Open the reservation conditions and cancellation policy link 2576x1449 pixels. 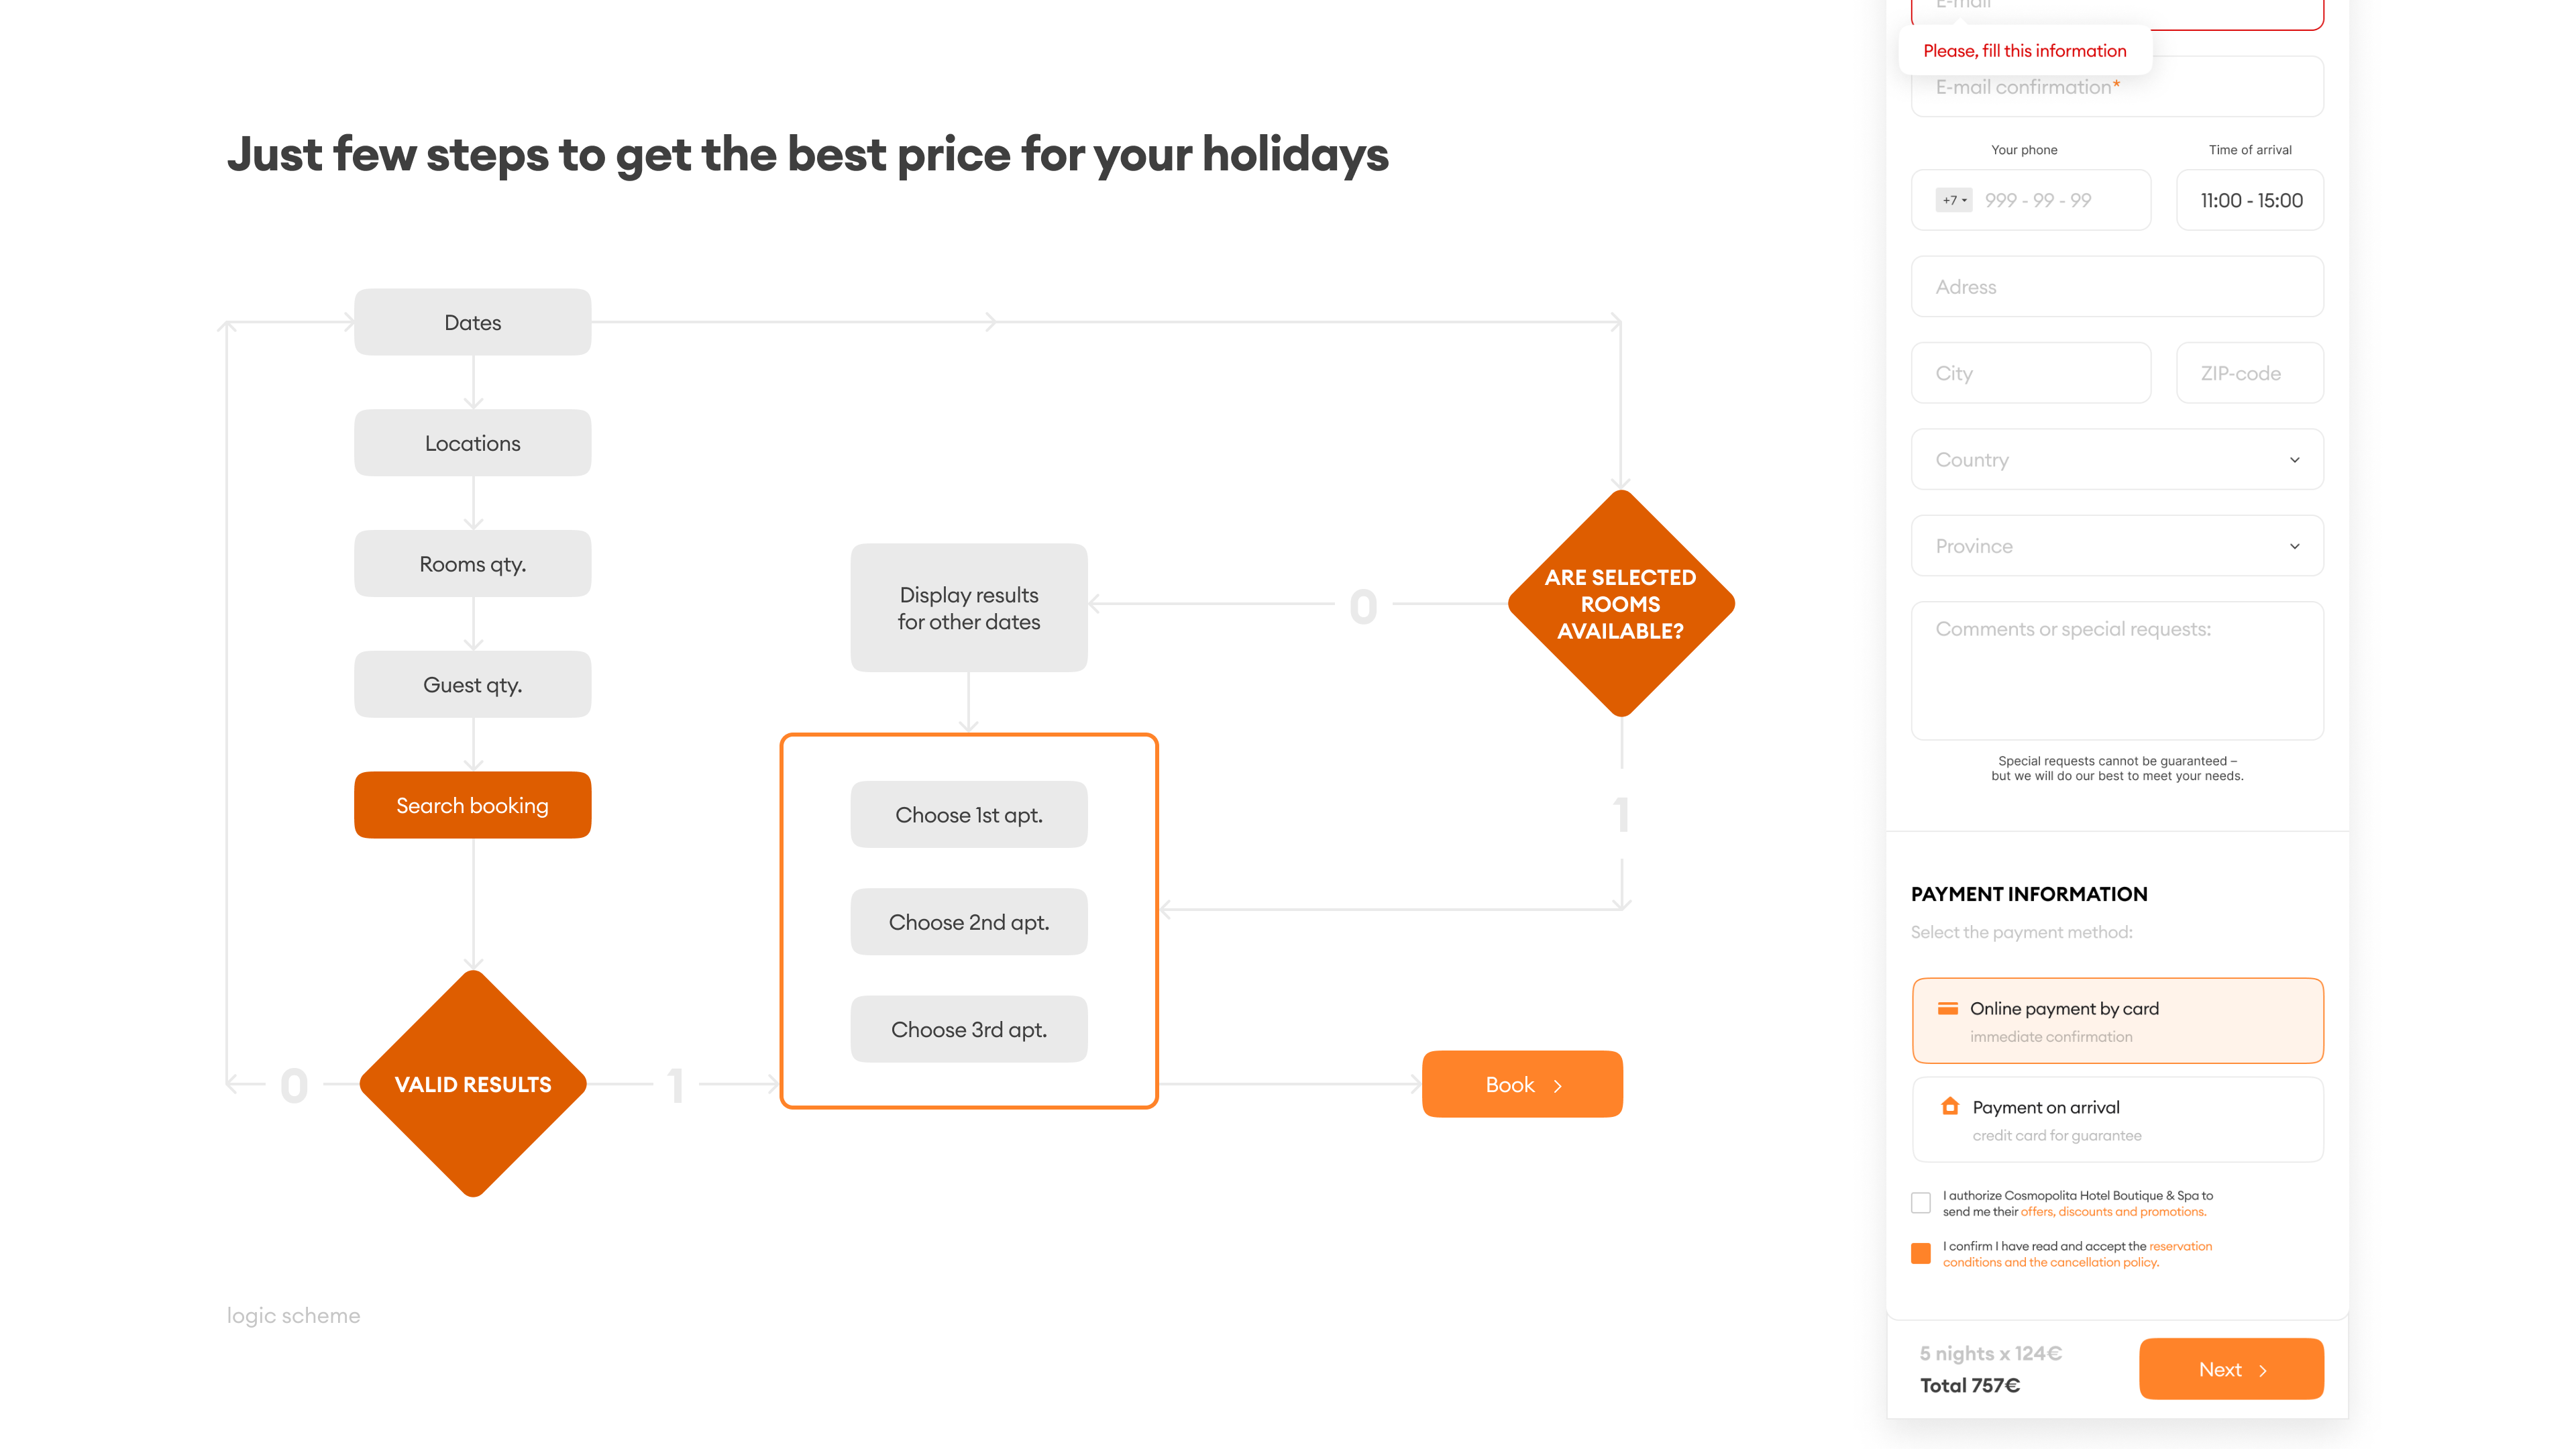(x=2050, y=1263)
